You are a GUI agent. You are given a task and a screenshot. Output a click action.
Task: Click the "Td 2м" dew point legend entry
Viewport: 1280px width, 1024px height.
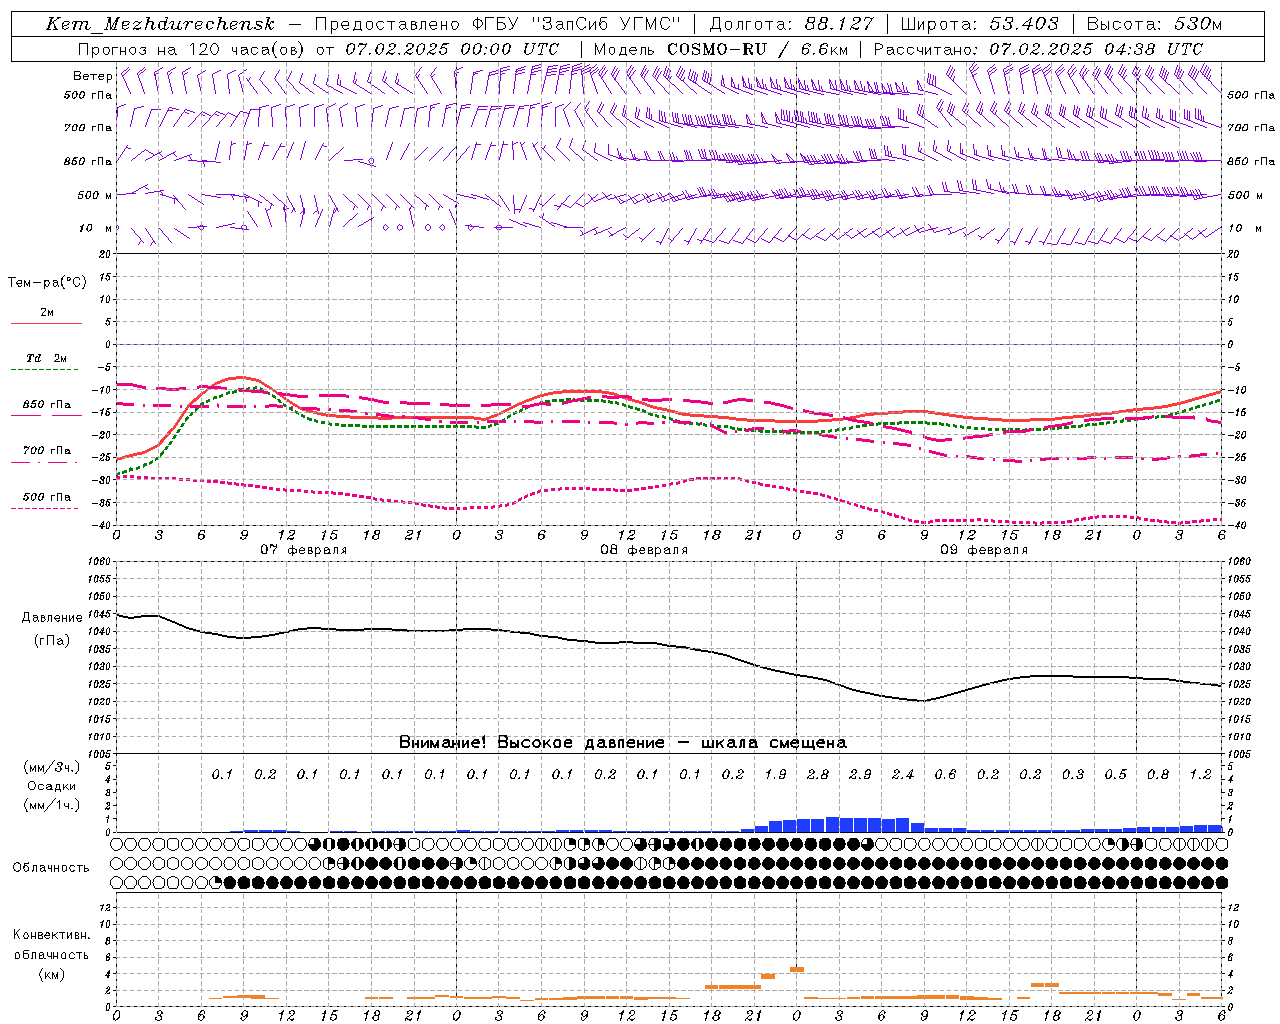pos(46,358)
